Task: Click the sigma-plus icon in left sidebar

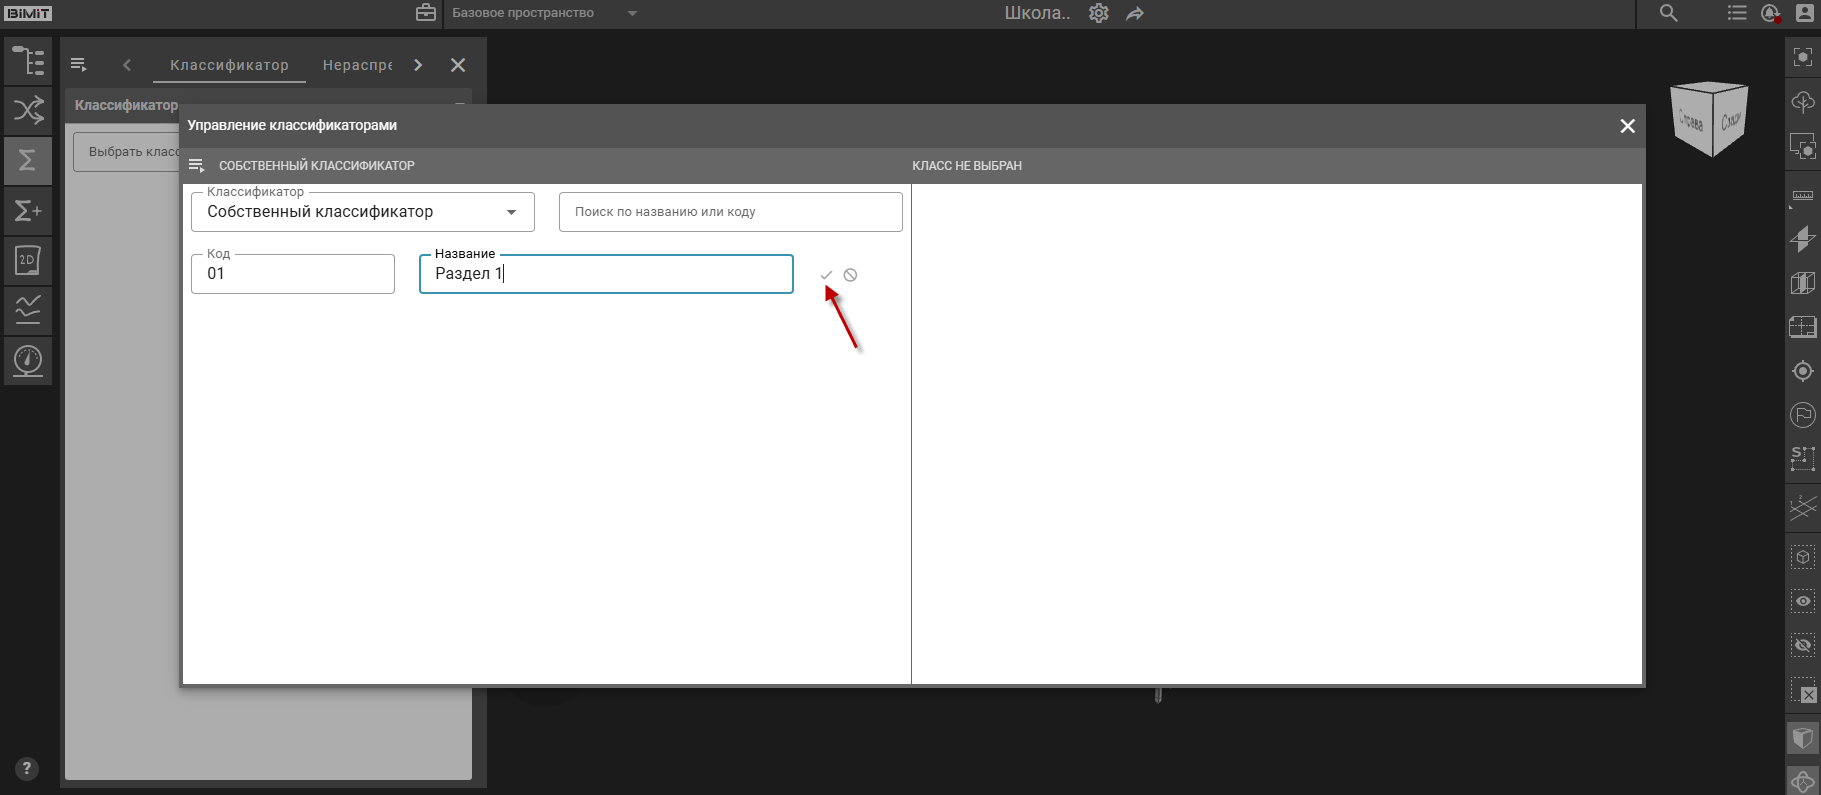Action: [28, 211]
